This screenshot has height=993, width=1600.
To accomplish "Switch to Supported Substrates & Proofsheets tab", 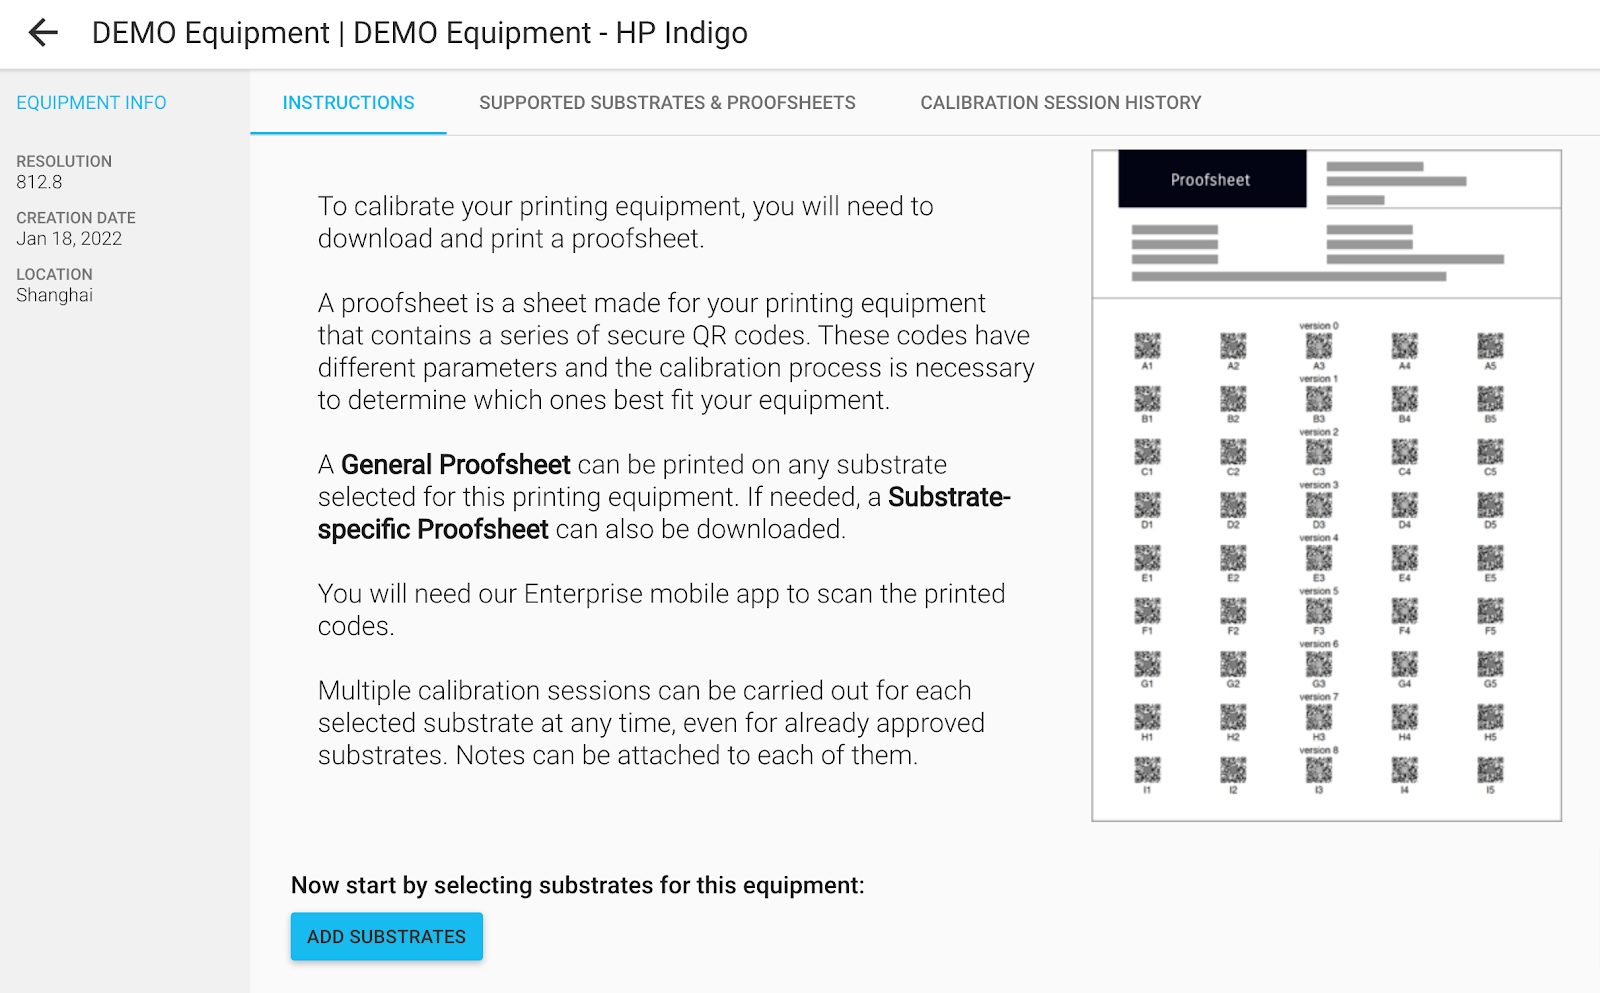I will (x=667, y=103).
